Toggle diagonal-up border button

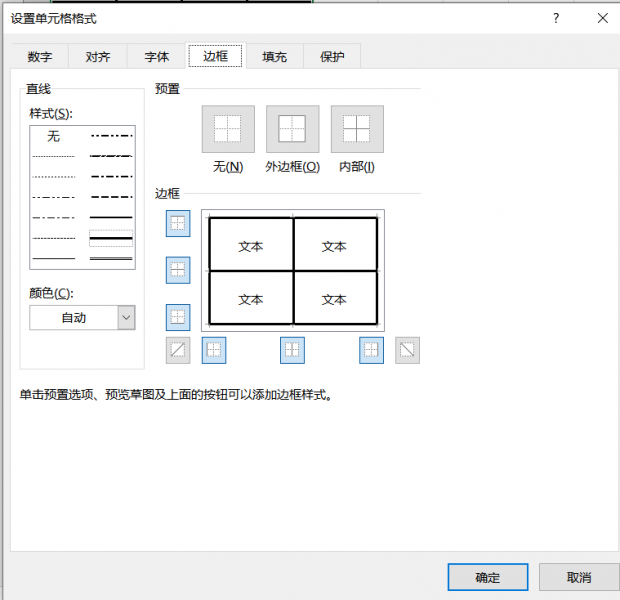(178, 350)
